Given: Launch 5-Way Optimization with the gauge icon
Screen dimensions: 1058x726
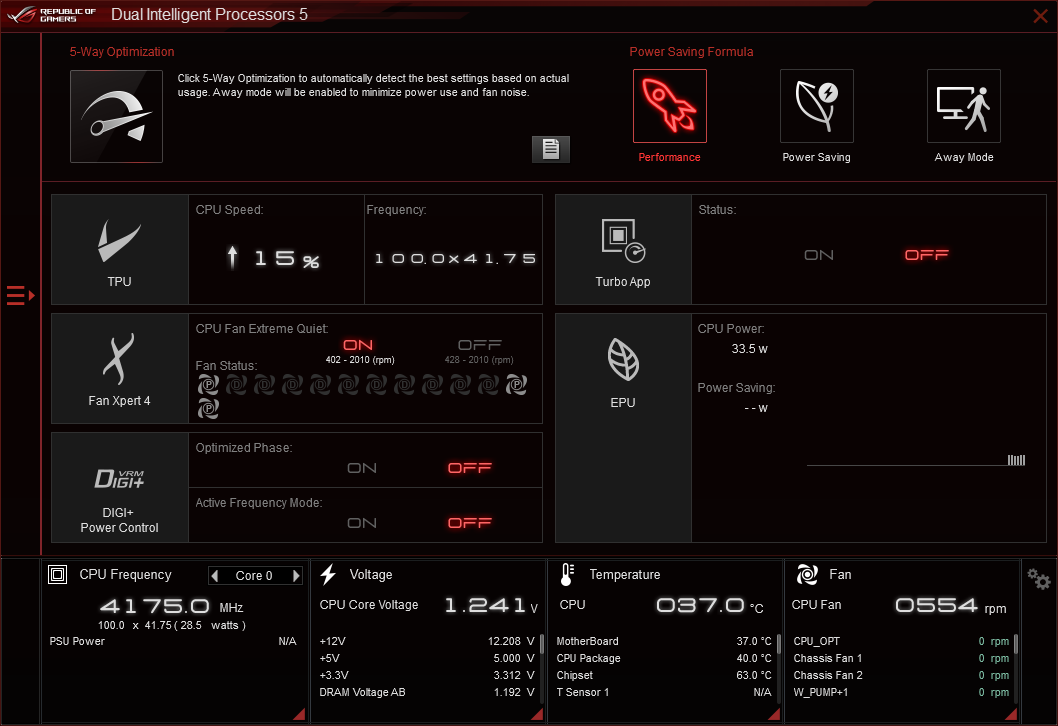Looking at the screenshot, I should click(x=116, y=116).
